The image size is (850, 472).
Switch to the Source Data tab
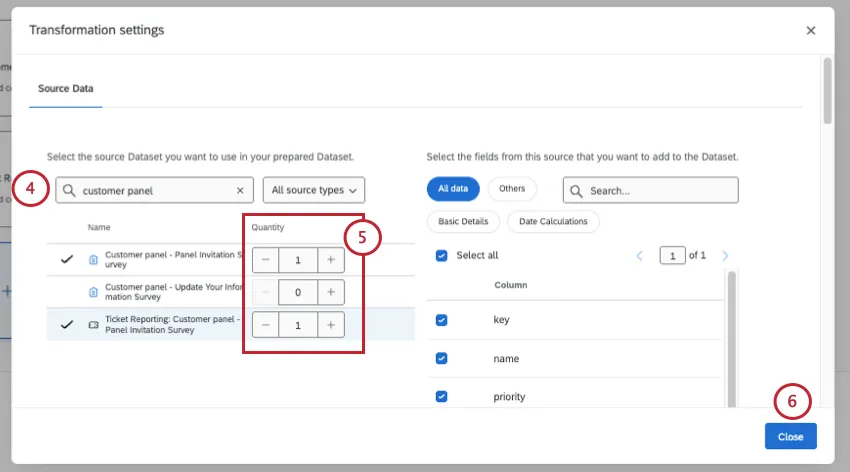[x=66, y=88]
